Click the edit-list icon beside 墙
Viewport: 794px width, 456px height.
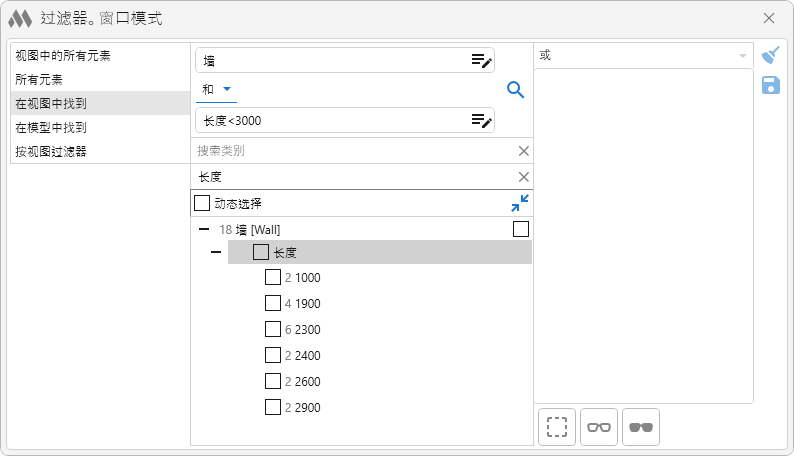pos(482,60)
